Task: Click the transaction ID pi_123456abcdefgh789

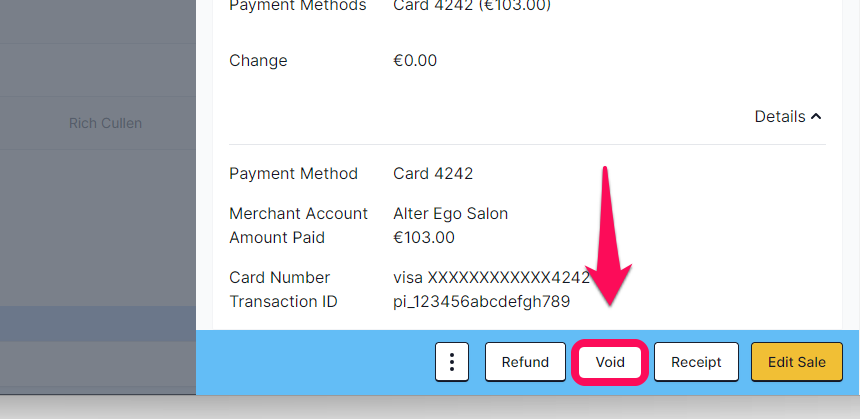Action: coord(482,302)
